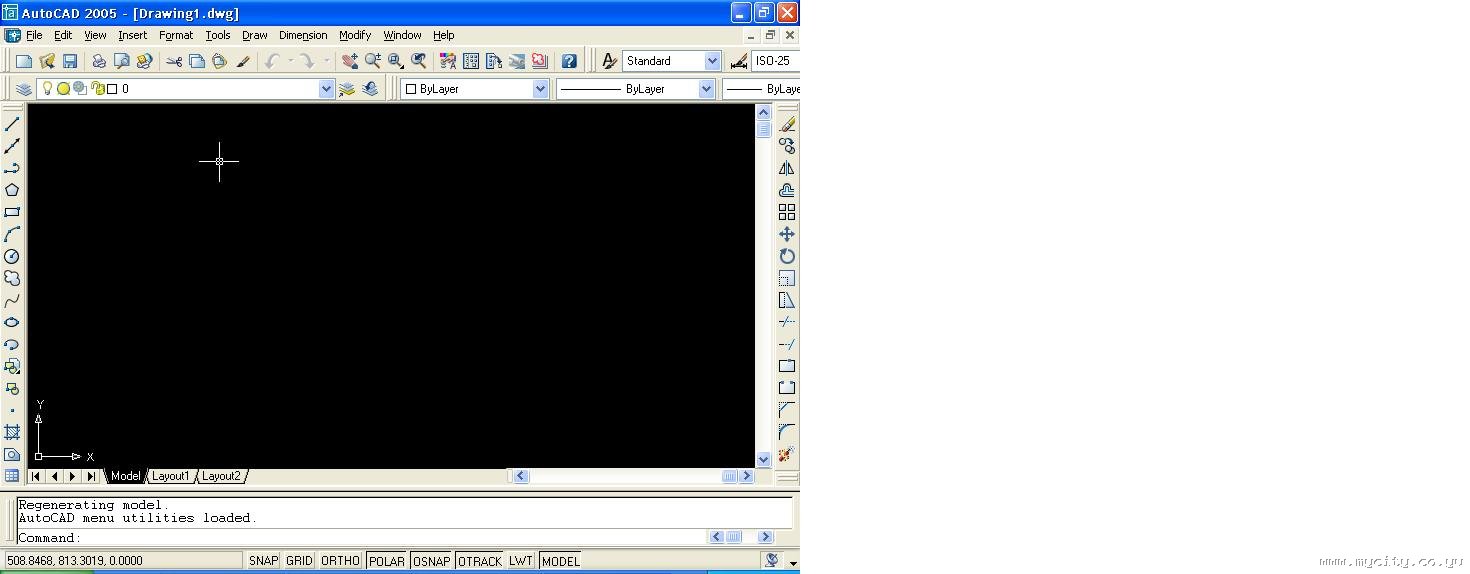Open the Dimension menu
Image resolution: width=1470 pixels, height=574 pixels.
[303, 35]
